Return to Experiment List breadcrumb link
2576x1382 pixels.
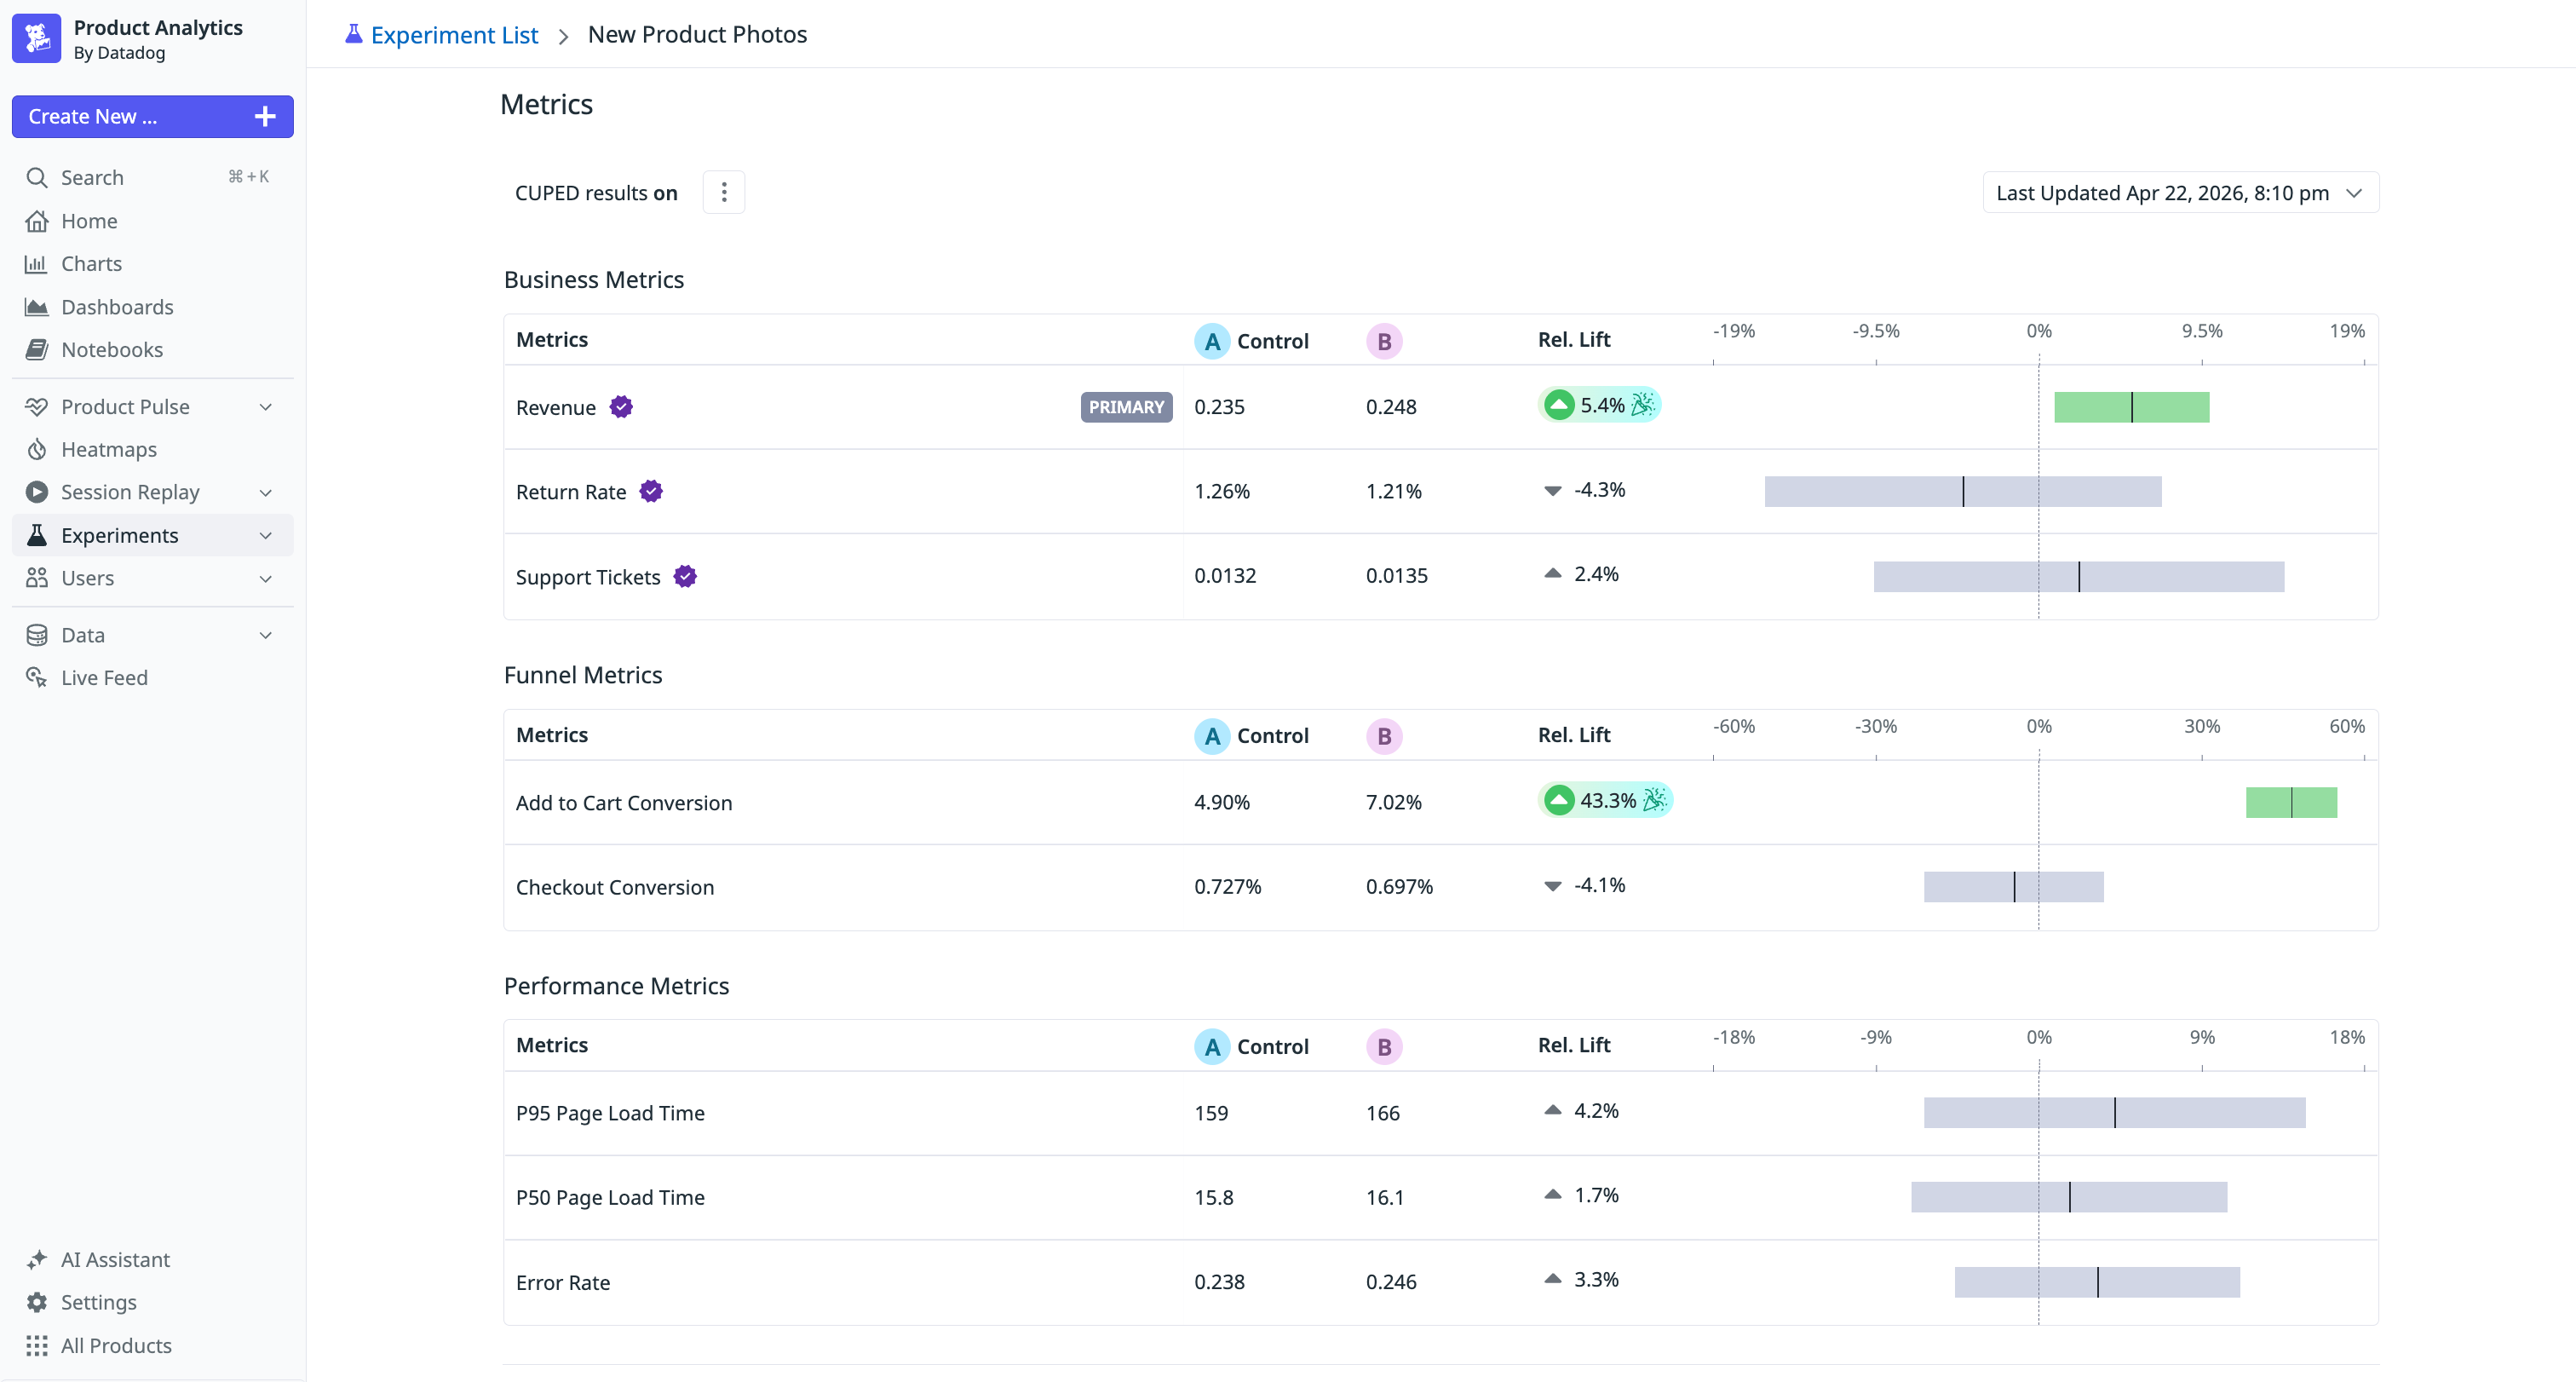[453, 35]
